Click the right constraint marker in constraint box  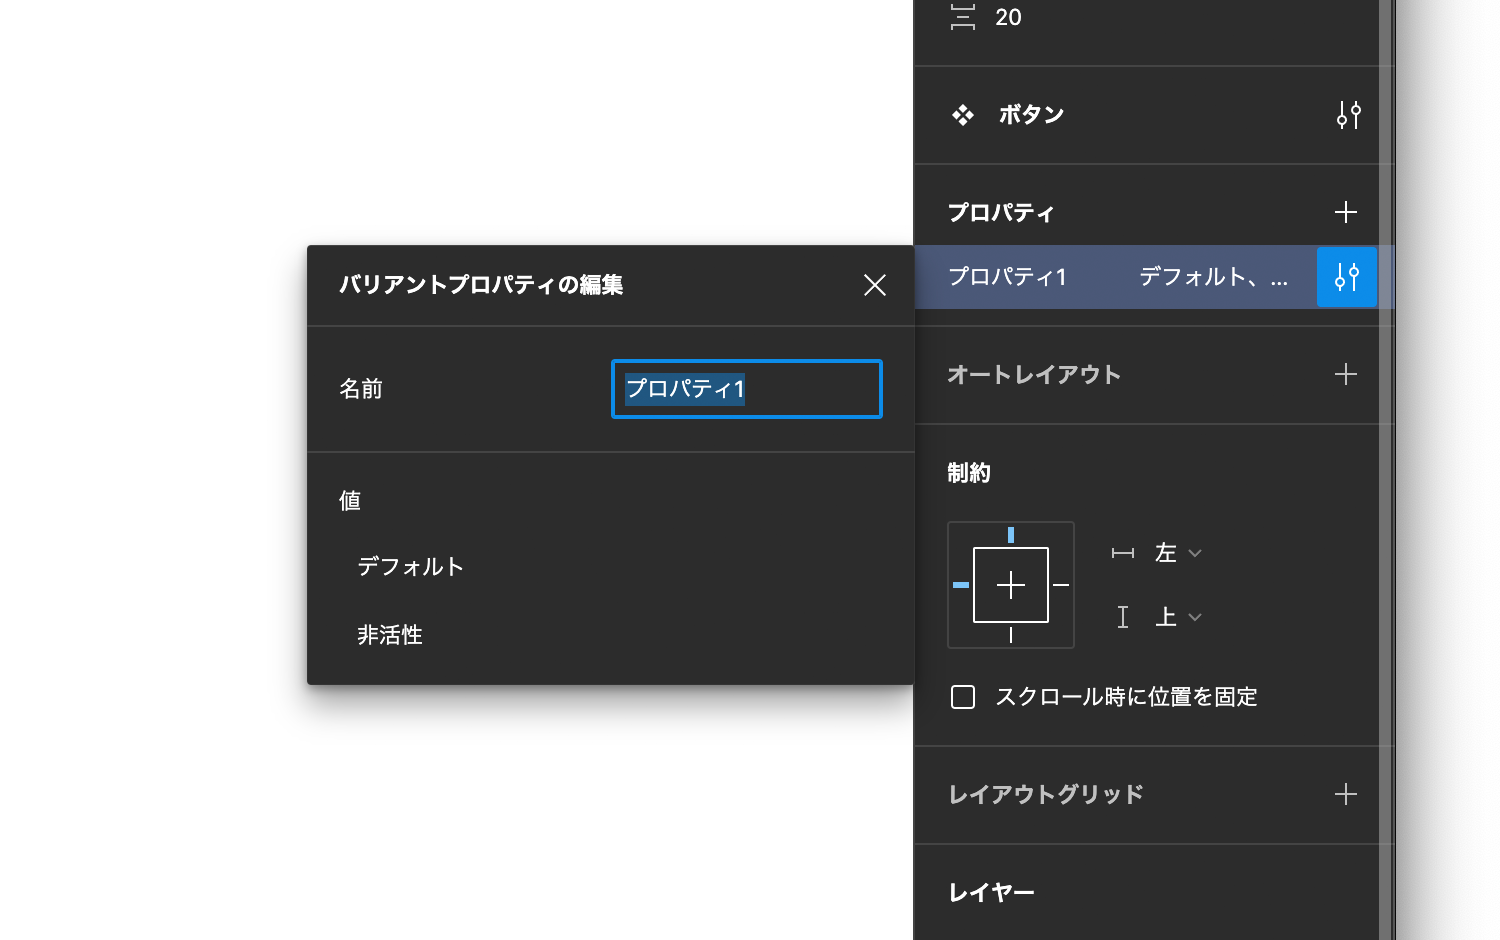click(1061, 585)
